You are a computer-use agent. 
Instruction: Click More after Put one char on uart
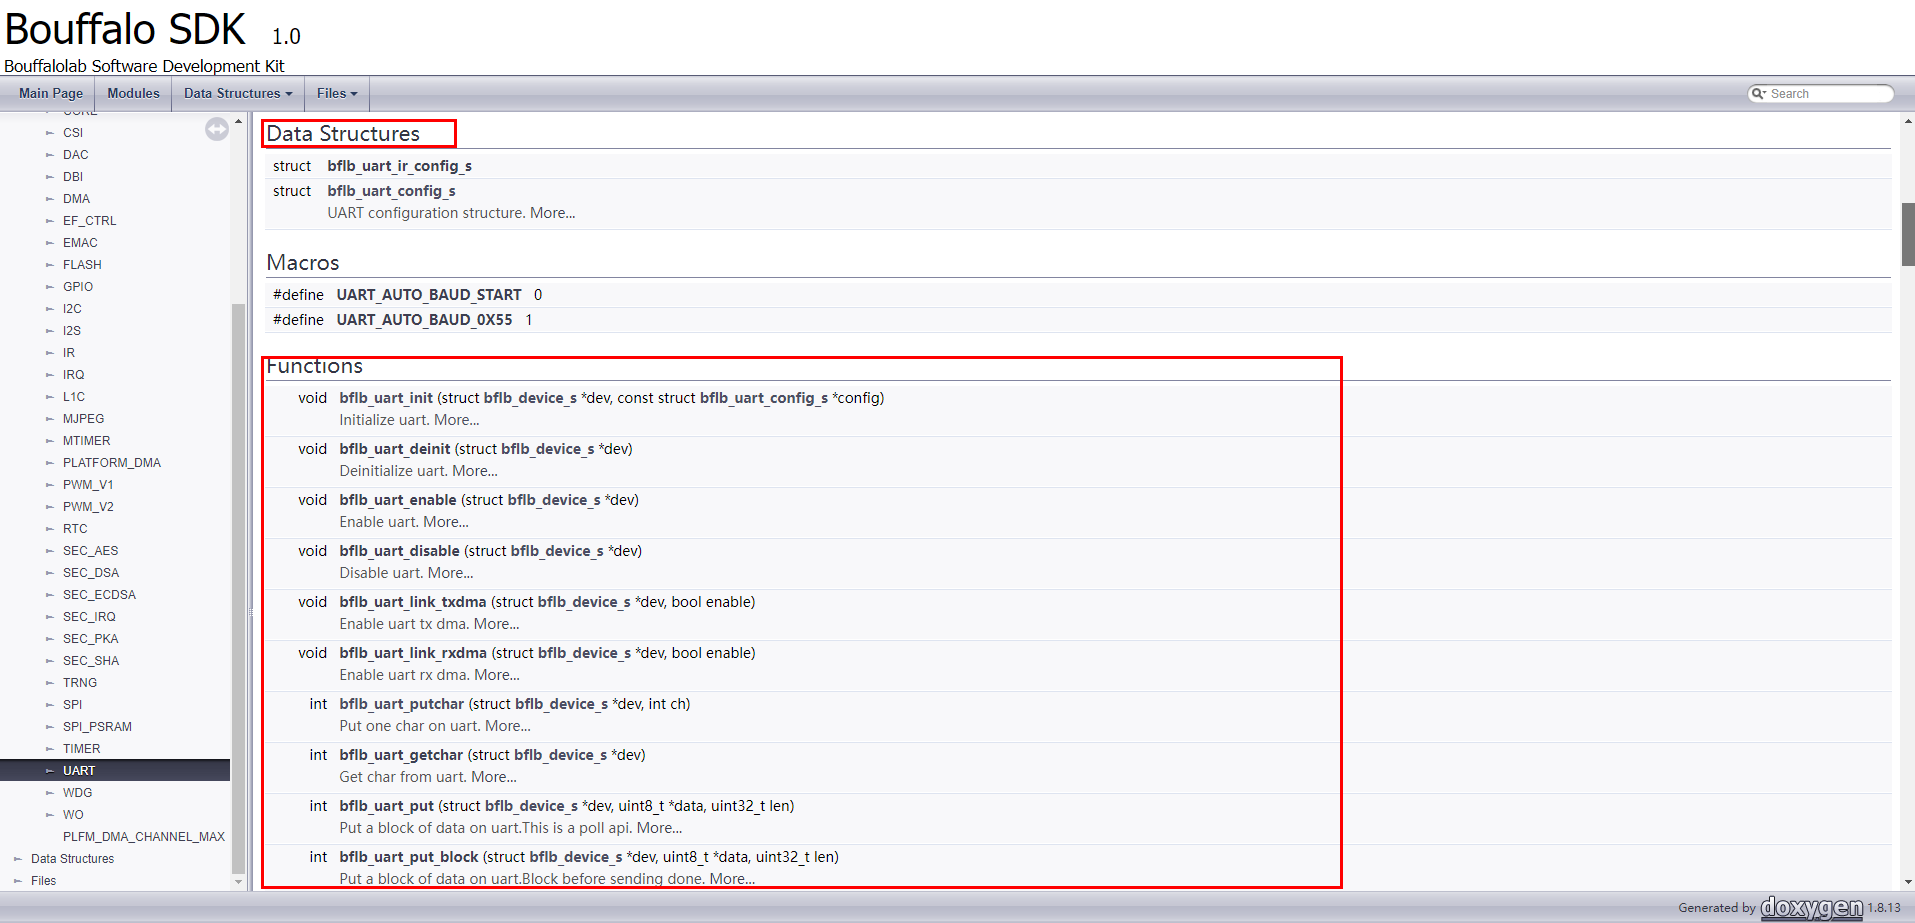(x=507, y=726)
